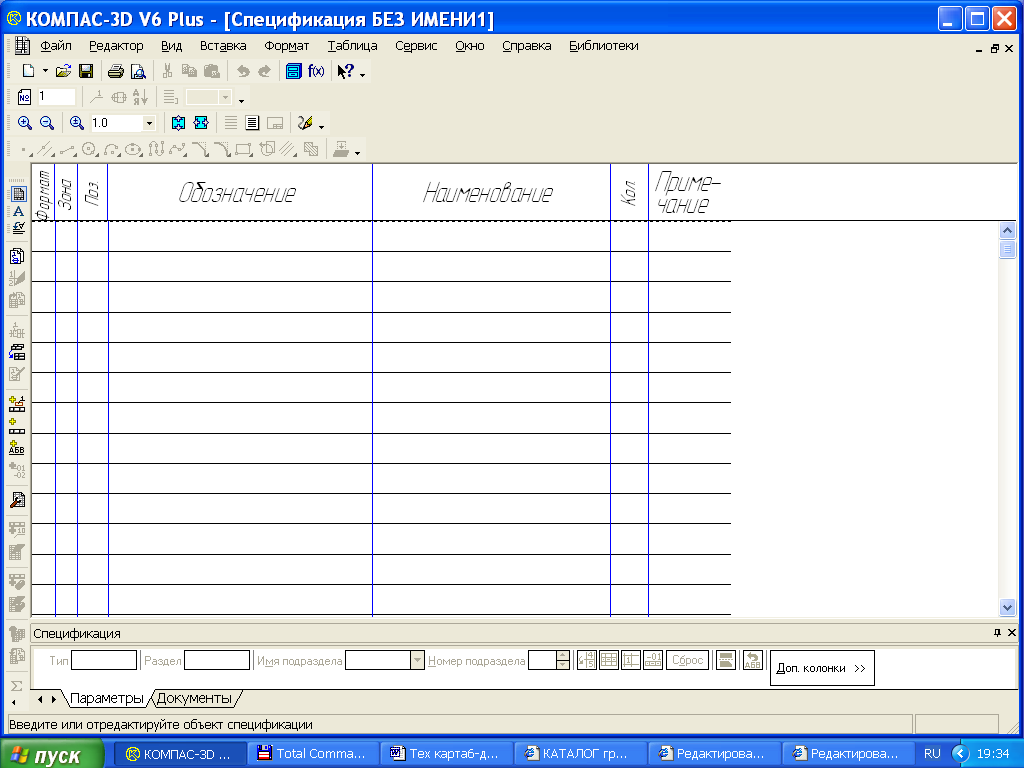
Task: Open the Вставка menu
Action: 223,46
